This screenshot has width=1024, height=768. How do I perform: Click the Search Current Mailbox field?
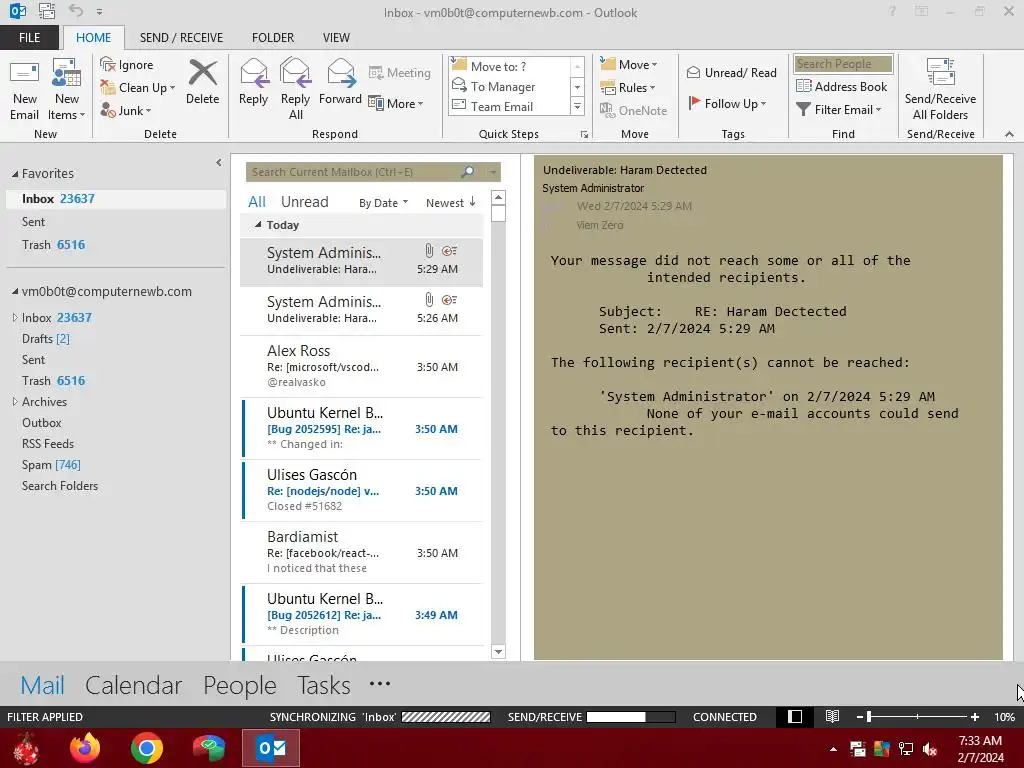coord(353,172)
